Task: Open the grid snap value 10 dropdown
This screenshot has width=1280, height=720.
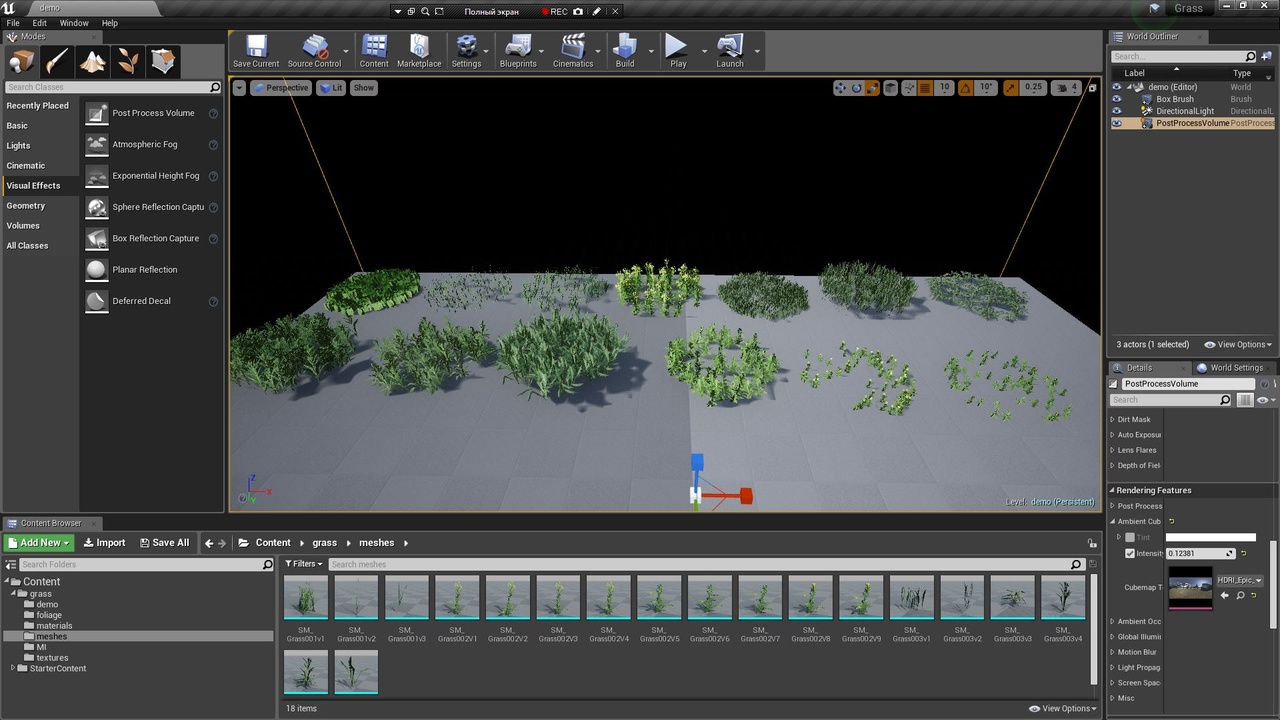Action: click(x=945, y=88)
